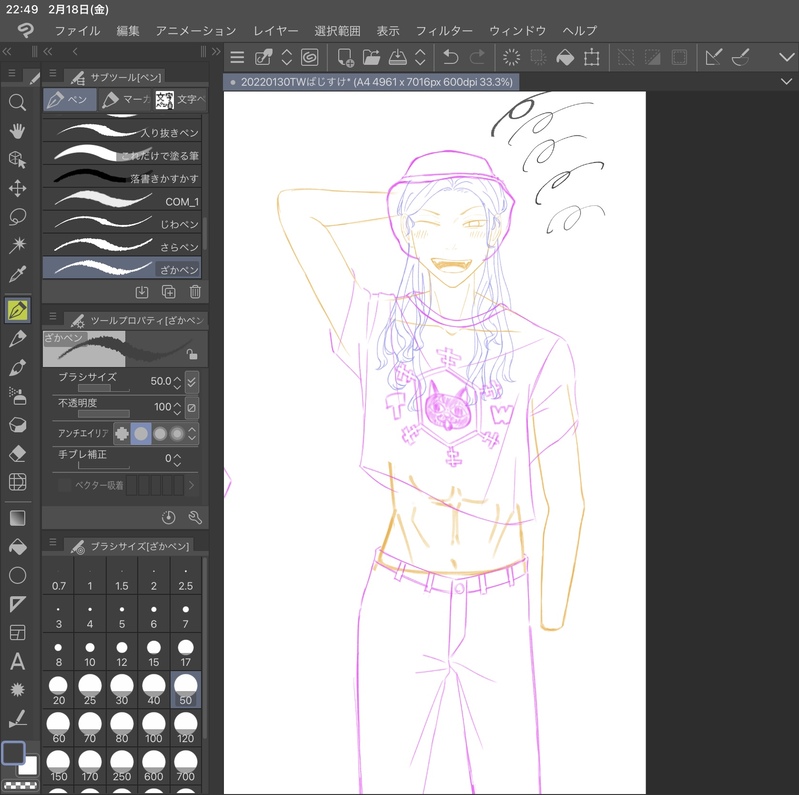Open save options up-down arrows
The width and height of the screenshot is (799, 795).
420,57
